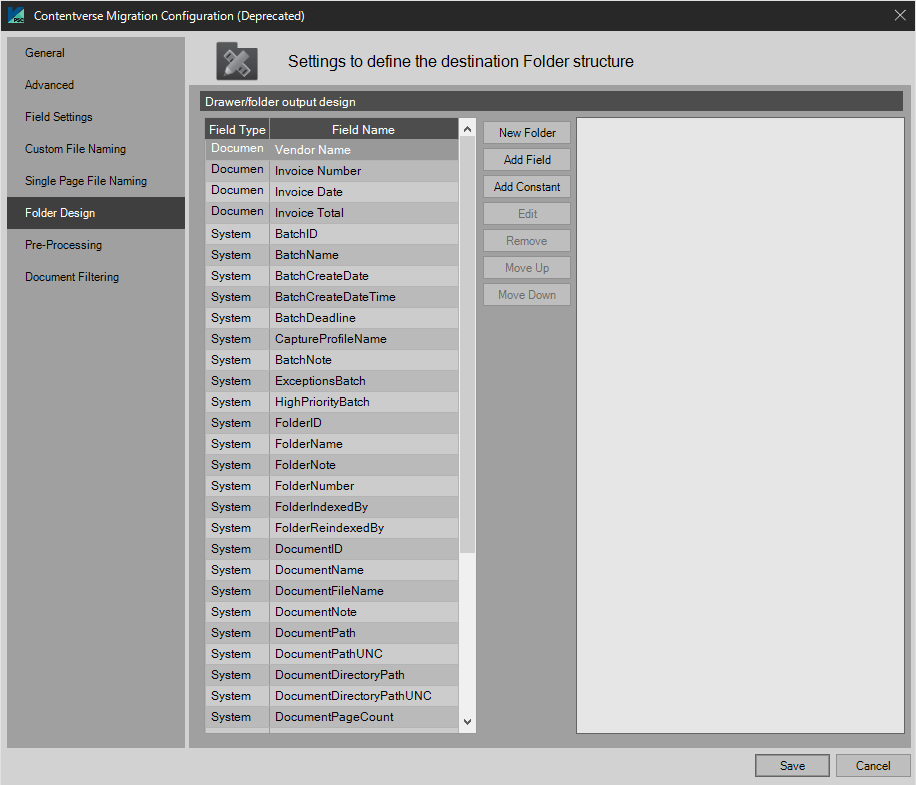Select the Invoice Total field row

pos(331,213)
